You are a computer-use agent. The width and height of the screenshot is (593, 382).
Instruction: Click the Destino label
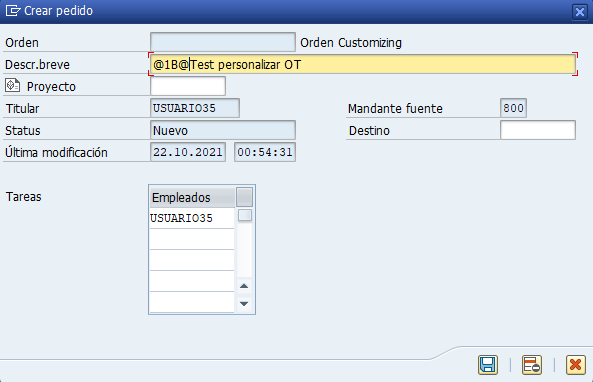click(x=369, y=130)
